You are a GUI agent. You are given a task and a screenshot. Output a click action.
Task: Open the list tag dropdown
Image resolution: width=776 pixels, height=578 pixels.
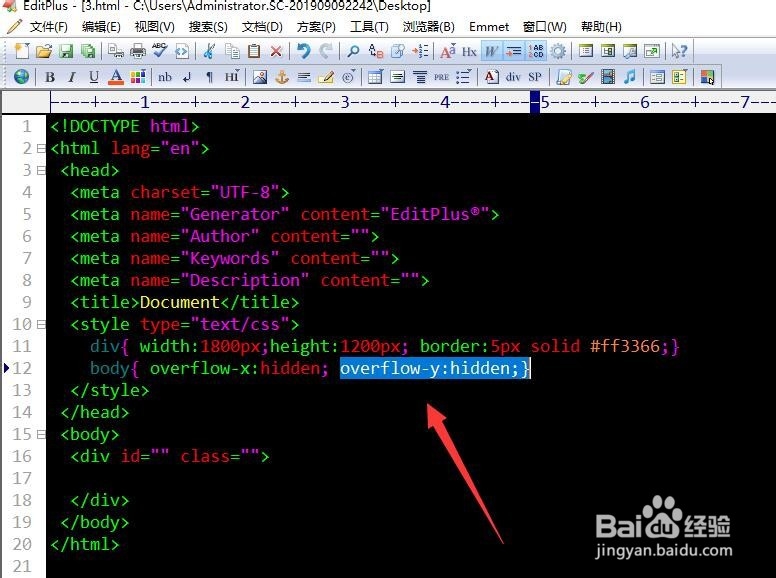[x=463, y=77]
